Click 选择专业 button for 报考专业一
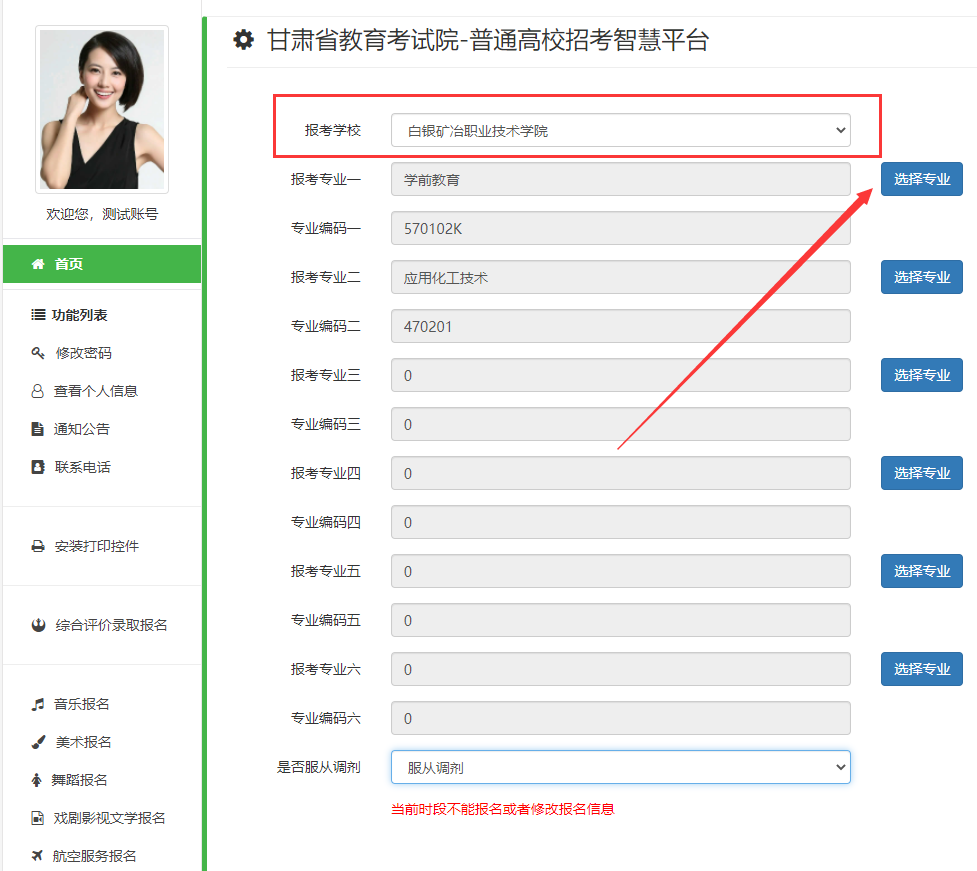 point(921,179)
